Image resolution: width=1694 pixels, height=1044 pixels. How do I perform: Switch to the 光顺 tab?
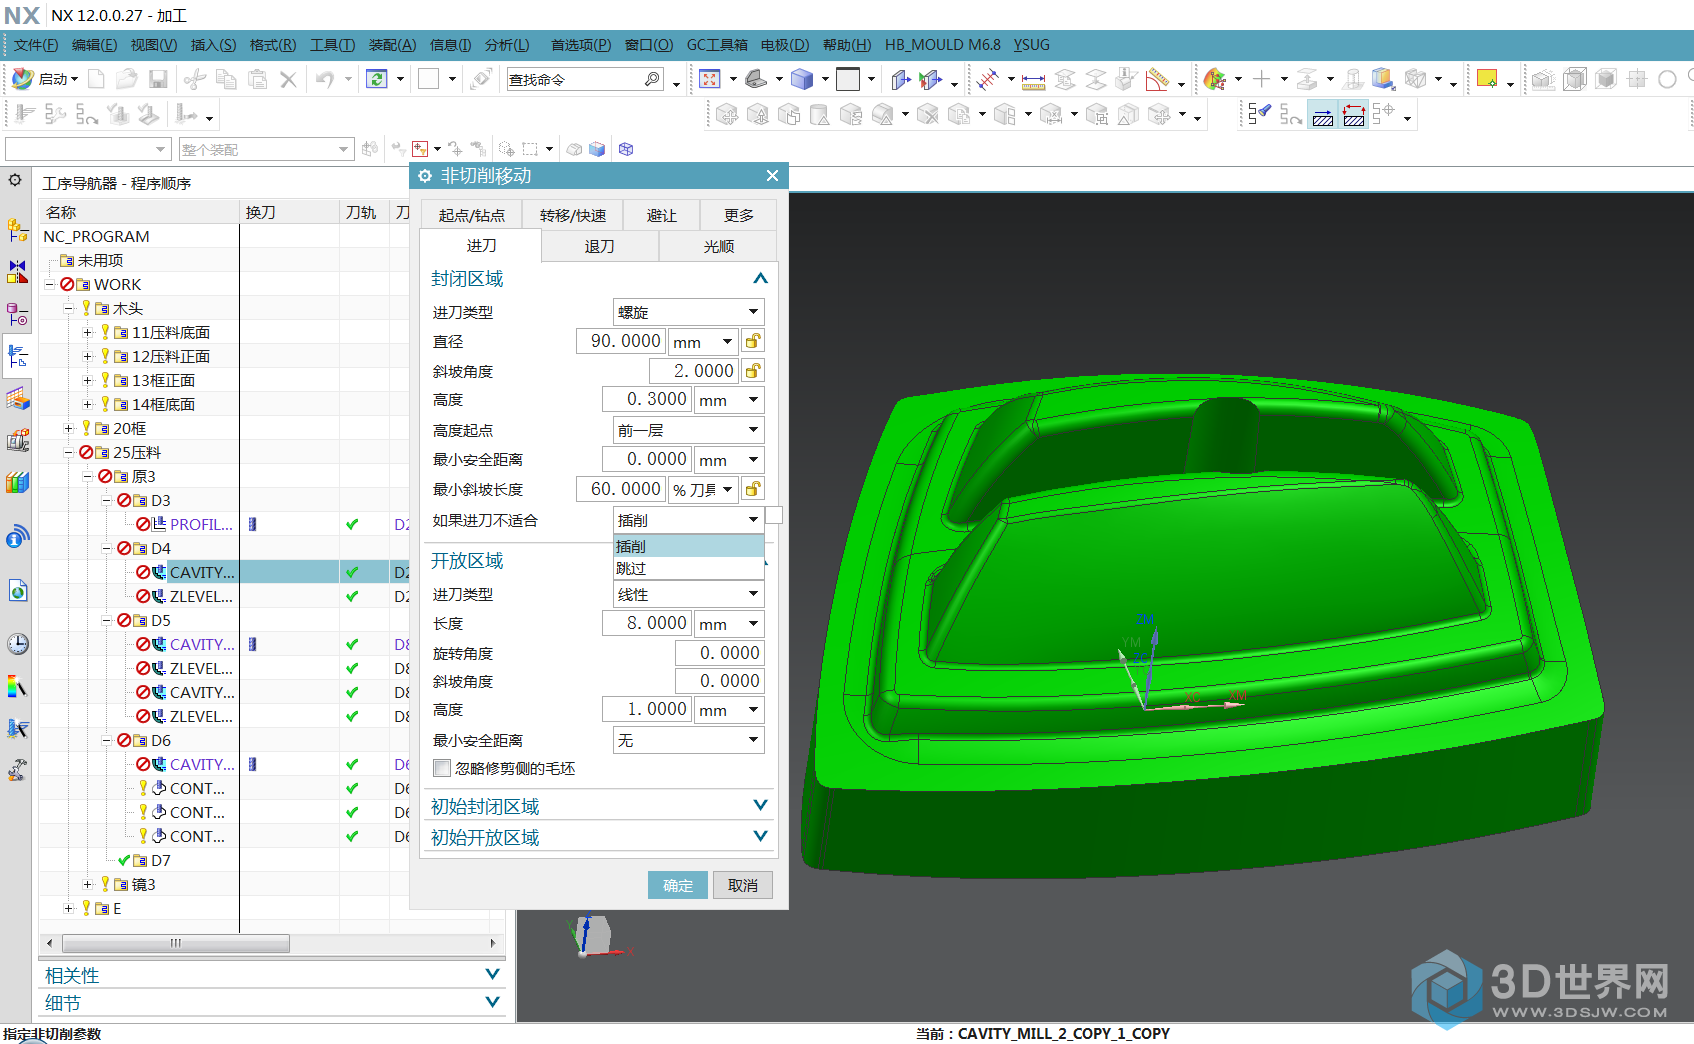tap(718, 246)
